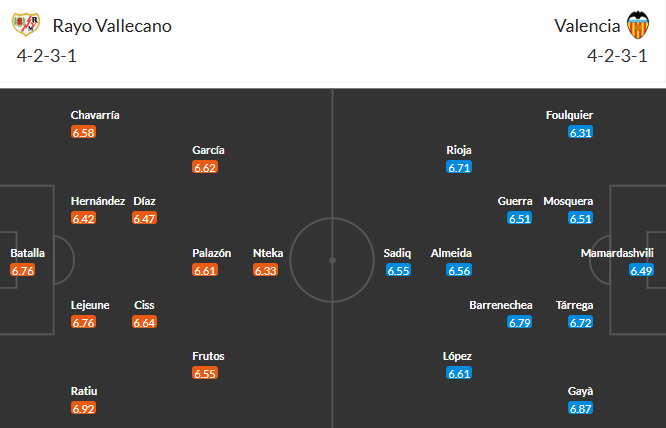The width and height of the screenshot is (666, 428).
Task: Click Rioja's 6.71 rating badge
Action: pos(459,167)
